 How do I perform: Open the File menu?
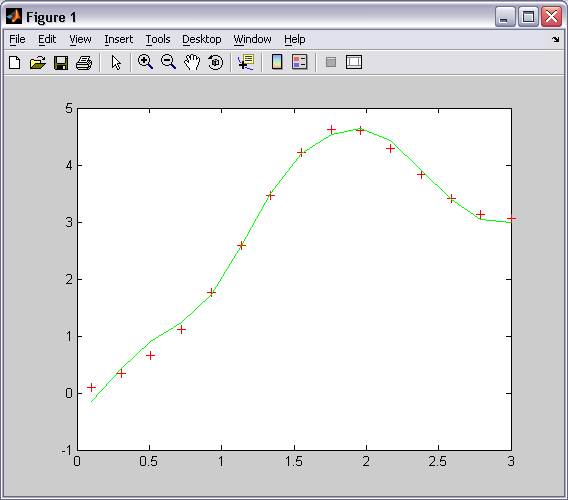tap(17, 39)
